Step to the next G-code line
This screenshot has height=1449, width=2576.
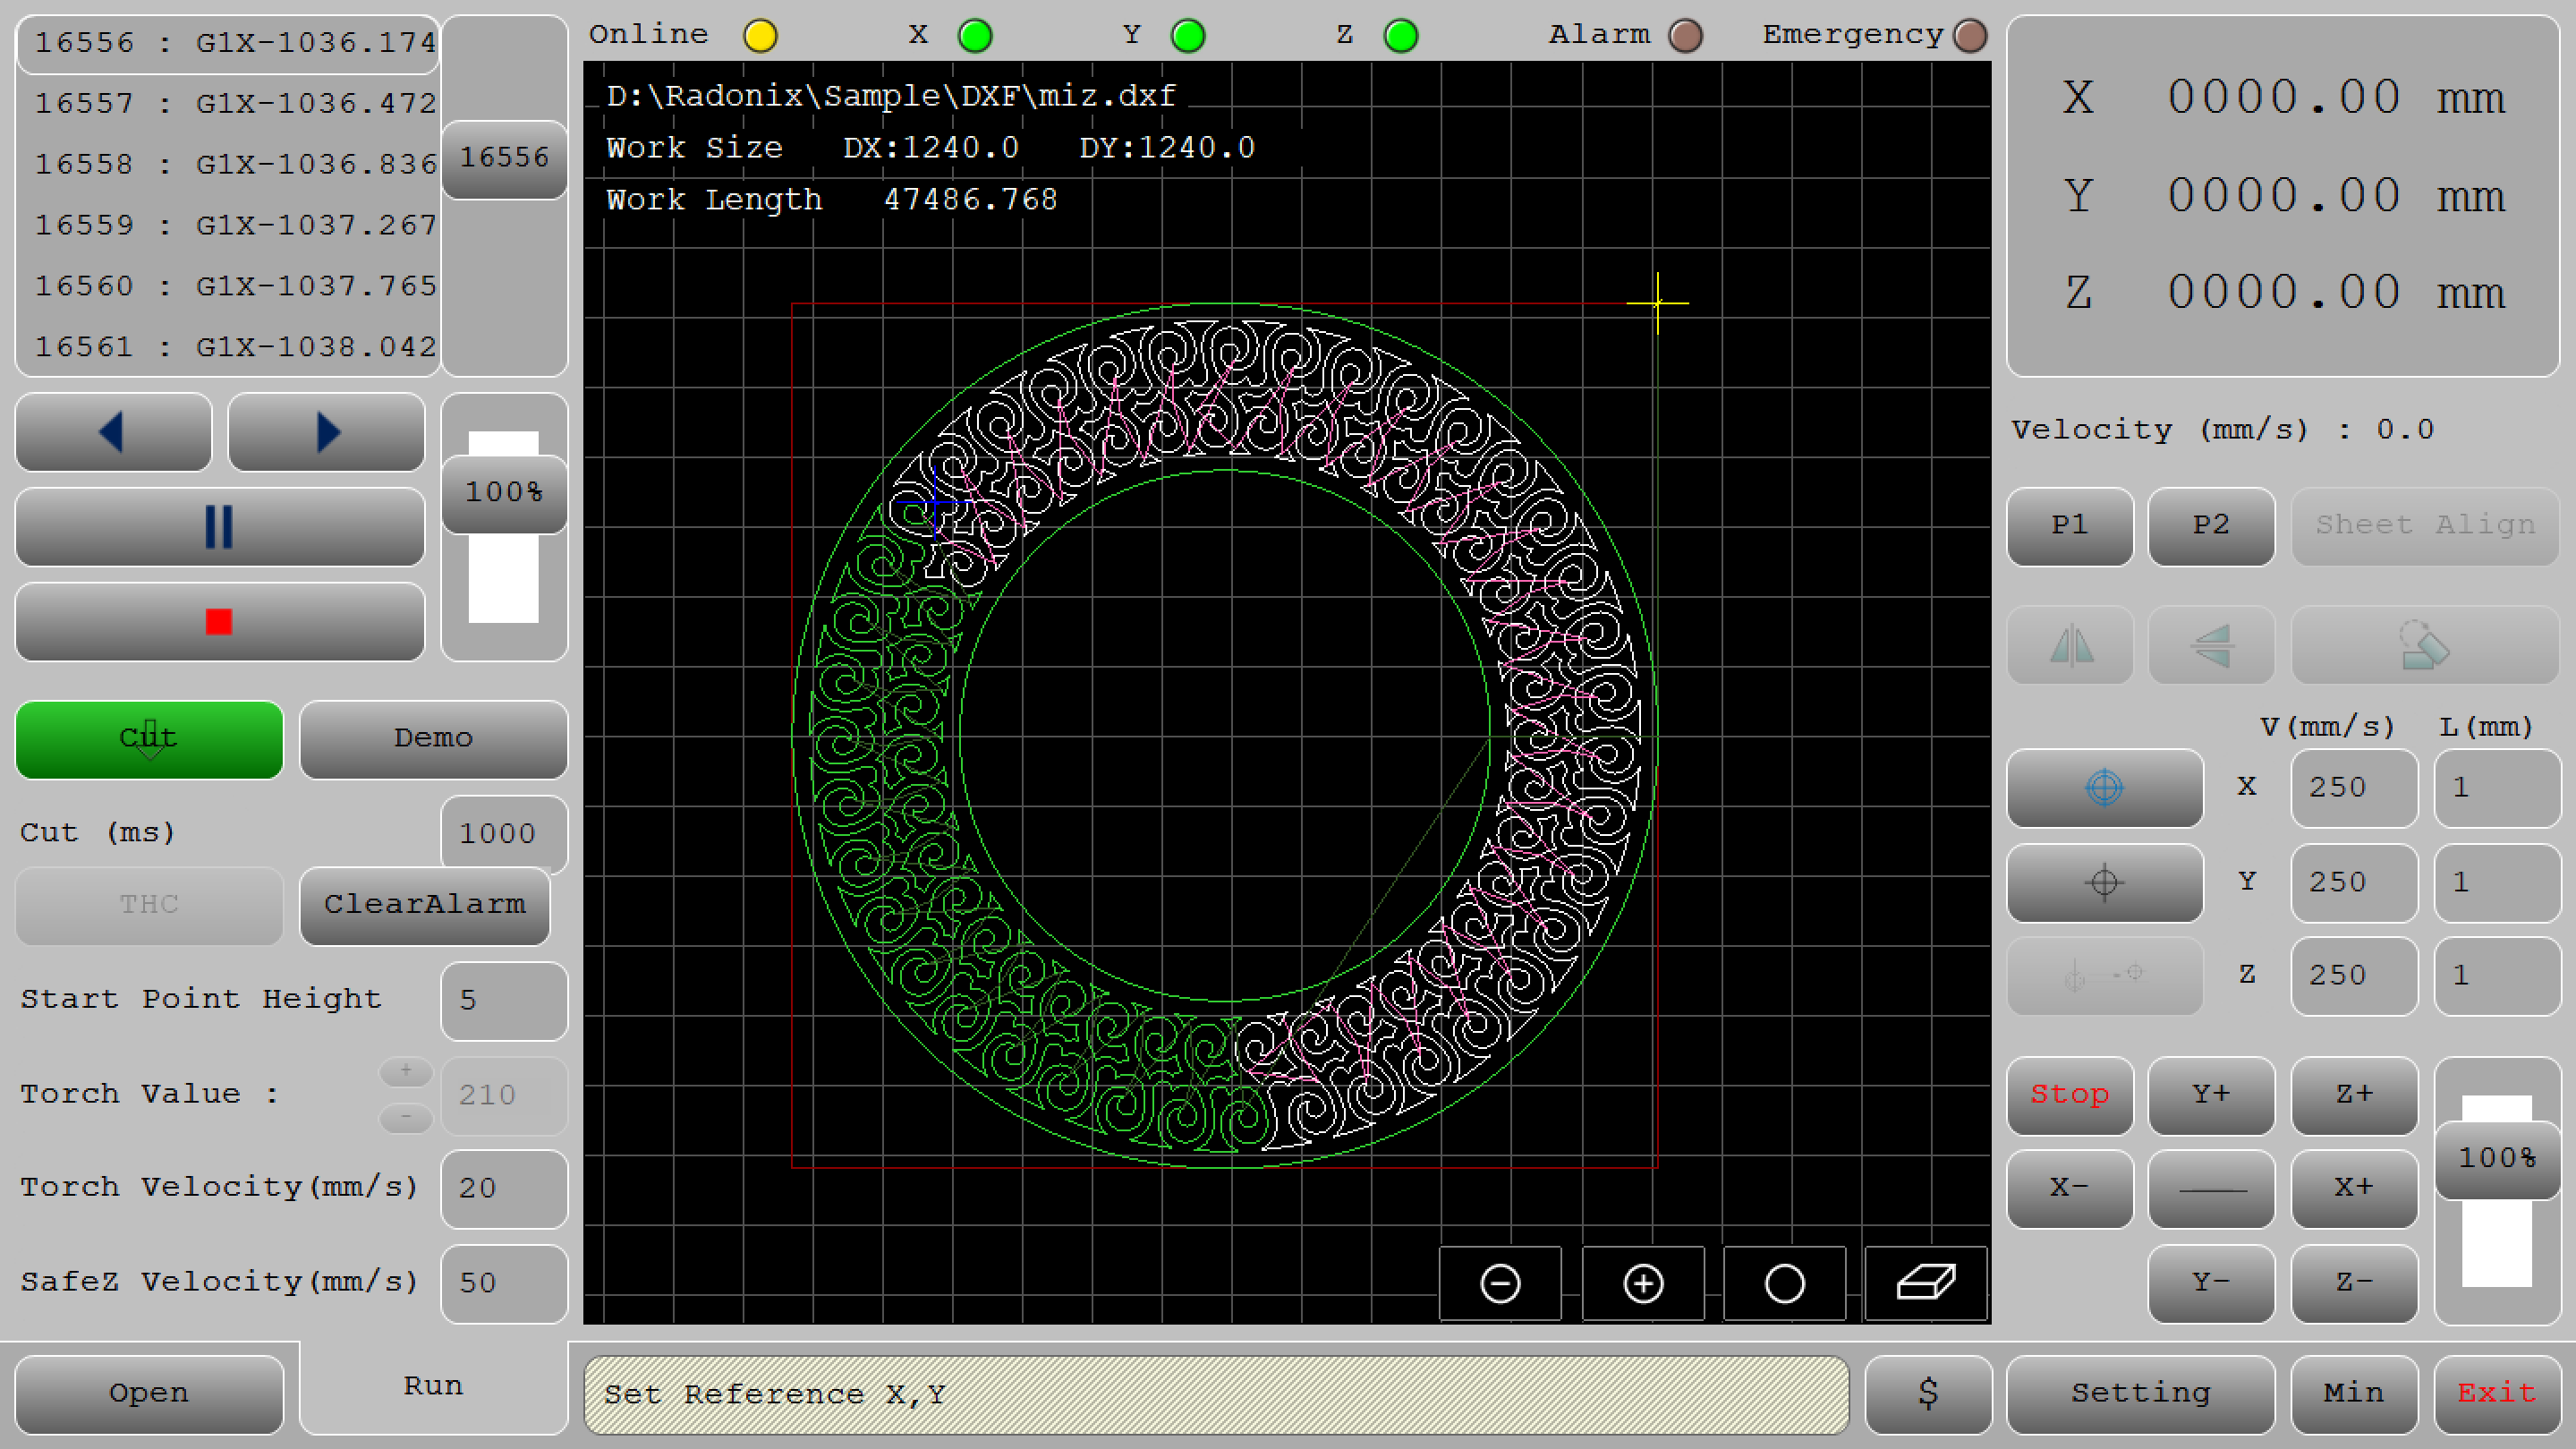tap(326, 432)
